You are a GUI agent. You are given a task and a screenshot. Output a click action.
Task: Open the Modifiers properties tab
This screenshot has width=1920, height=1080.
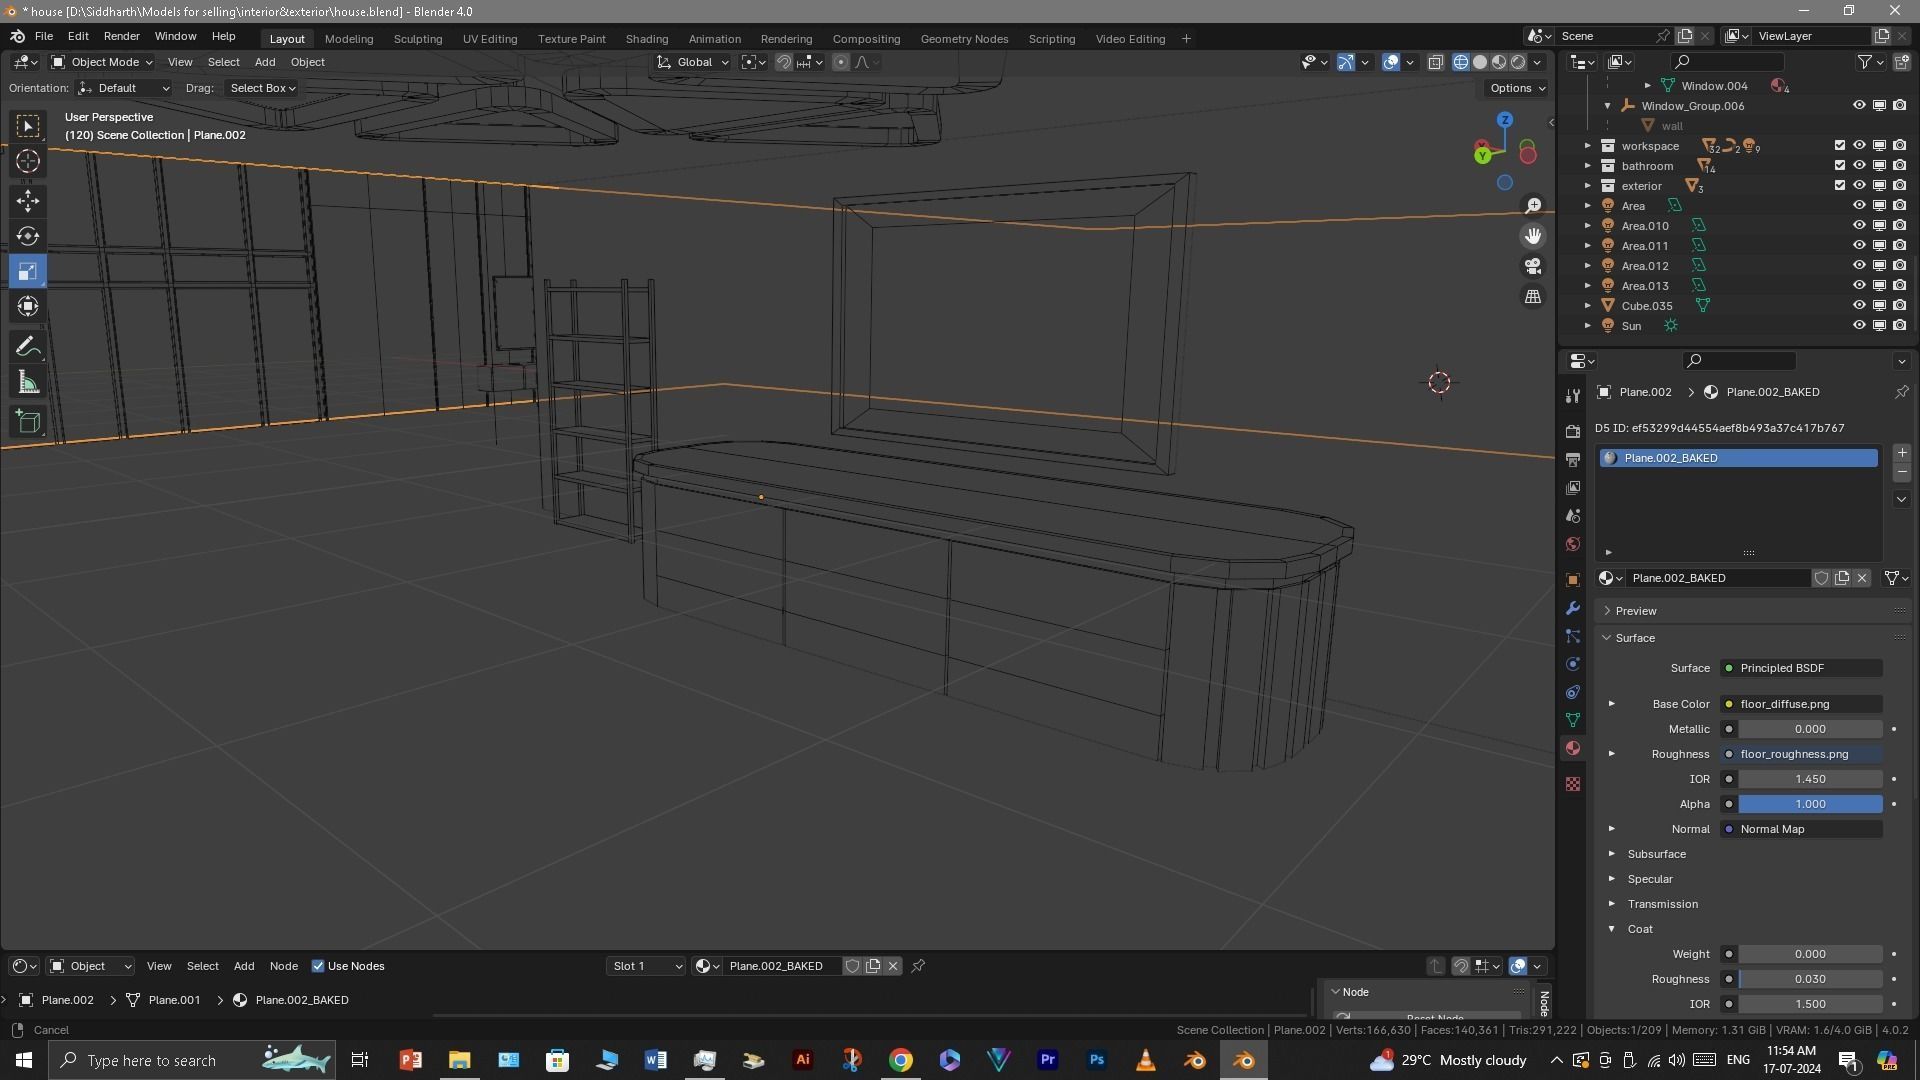click(1573, 608)
